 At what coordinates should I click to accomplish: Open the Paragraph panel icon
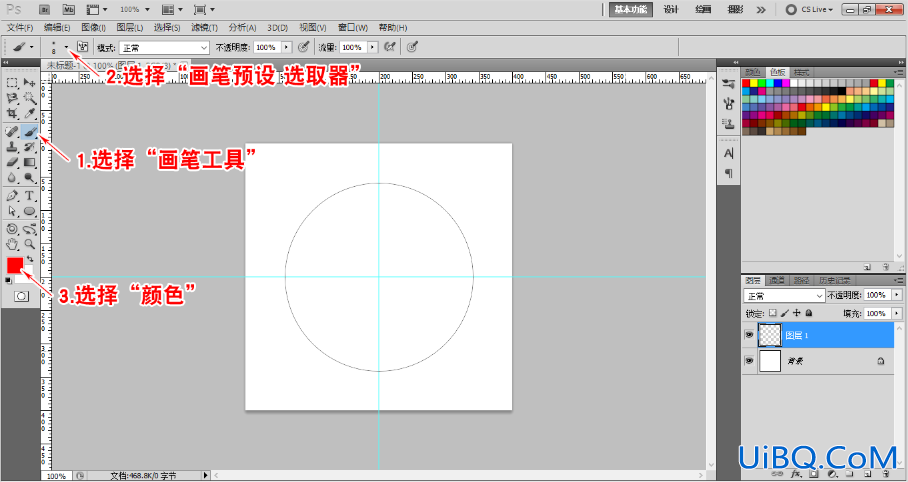(x=728, y=173)
